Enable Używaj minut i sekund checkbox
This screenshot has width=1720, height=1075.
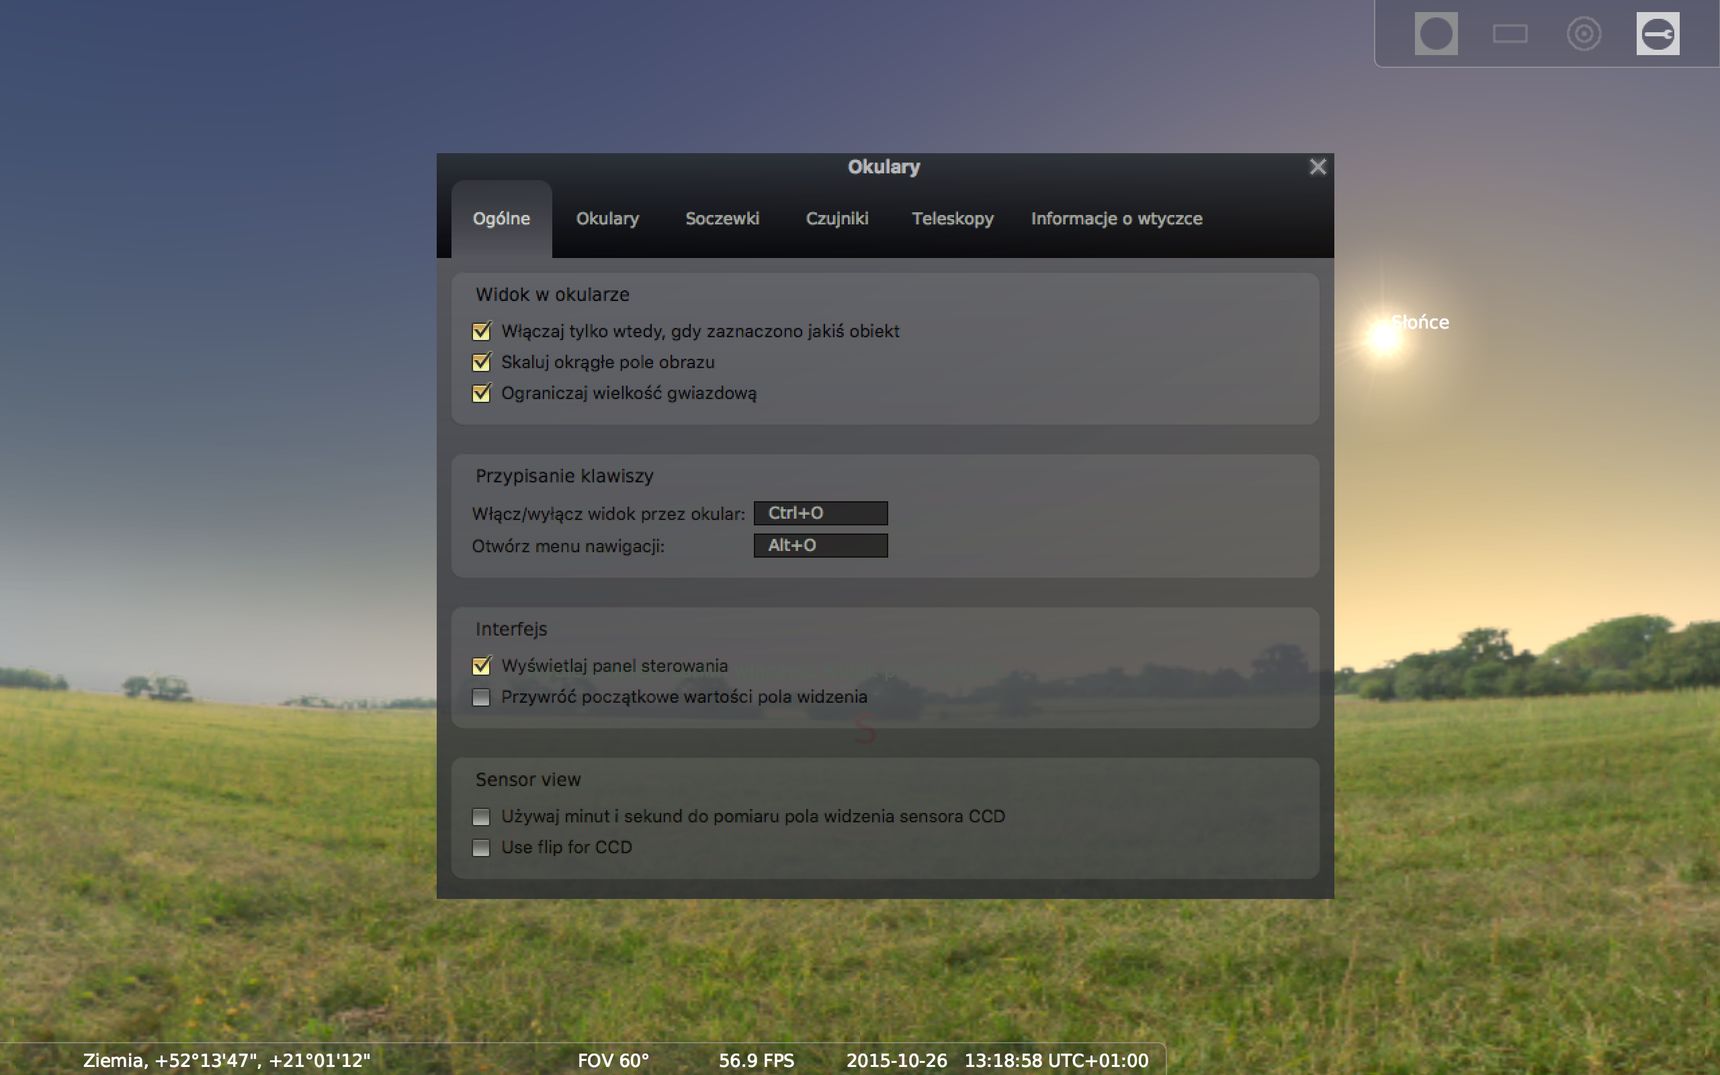[x=481, y=817]
